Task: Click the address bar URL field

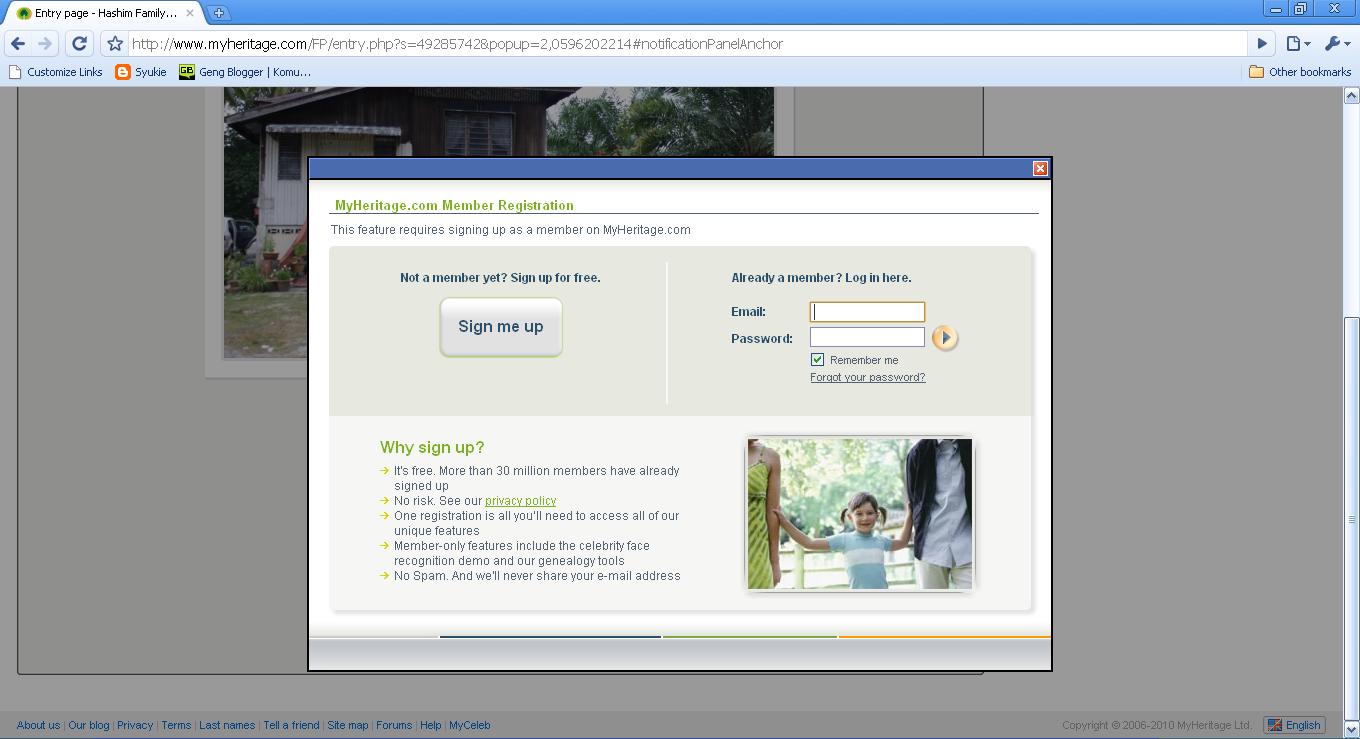Action: click(688, 44)
